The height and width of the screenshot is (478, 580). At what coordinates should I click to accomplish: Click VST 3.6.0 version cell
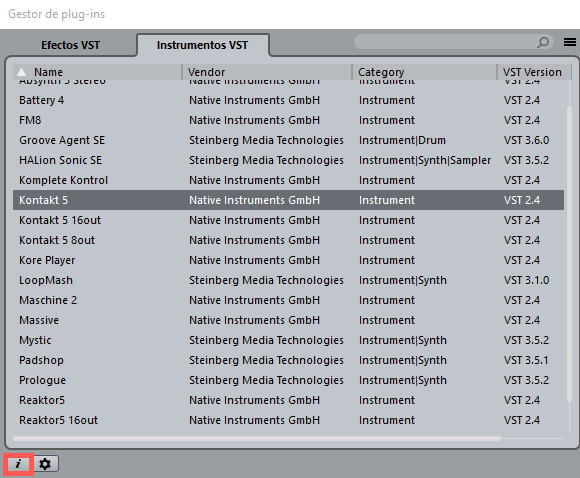[x=526, y=140]
